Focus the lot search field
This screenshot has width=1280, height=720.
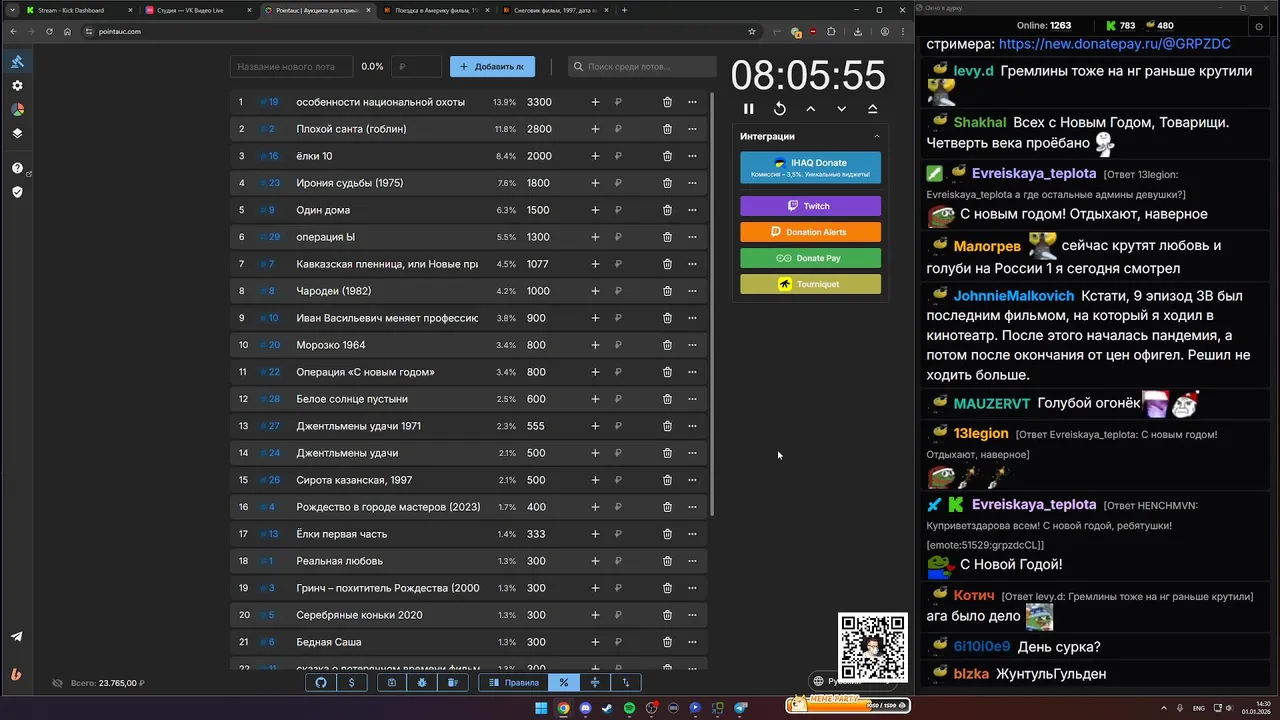coord(641,67)
